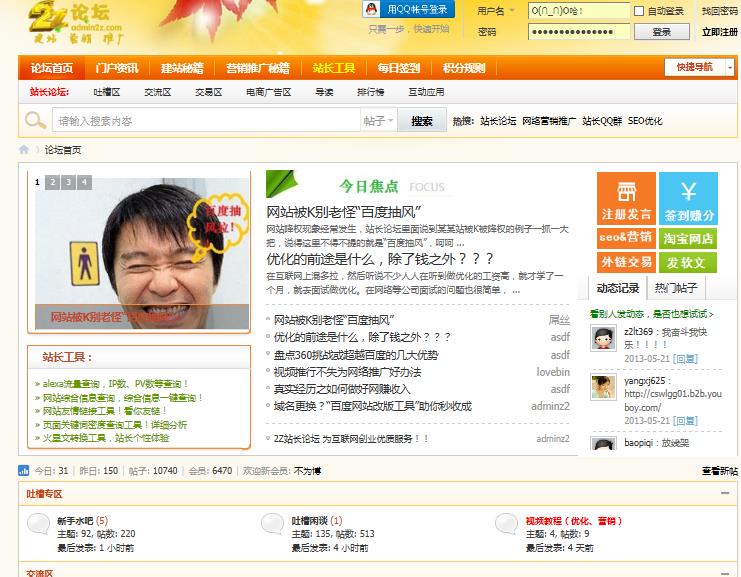Select slide number 2 in slideshow
This screenshot has height=577, width=741.
pos(52,182)
